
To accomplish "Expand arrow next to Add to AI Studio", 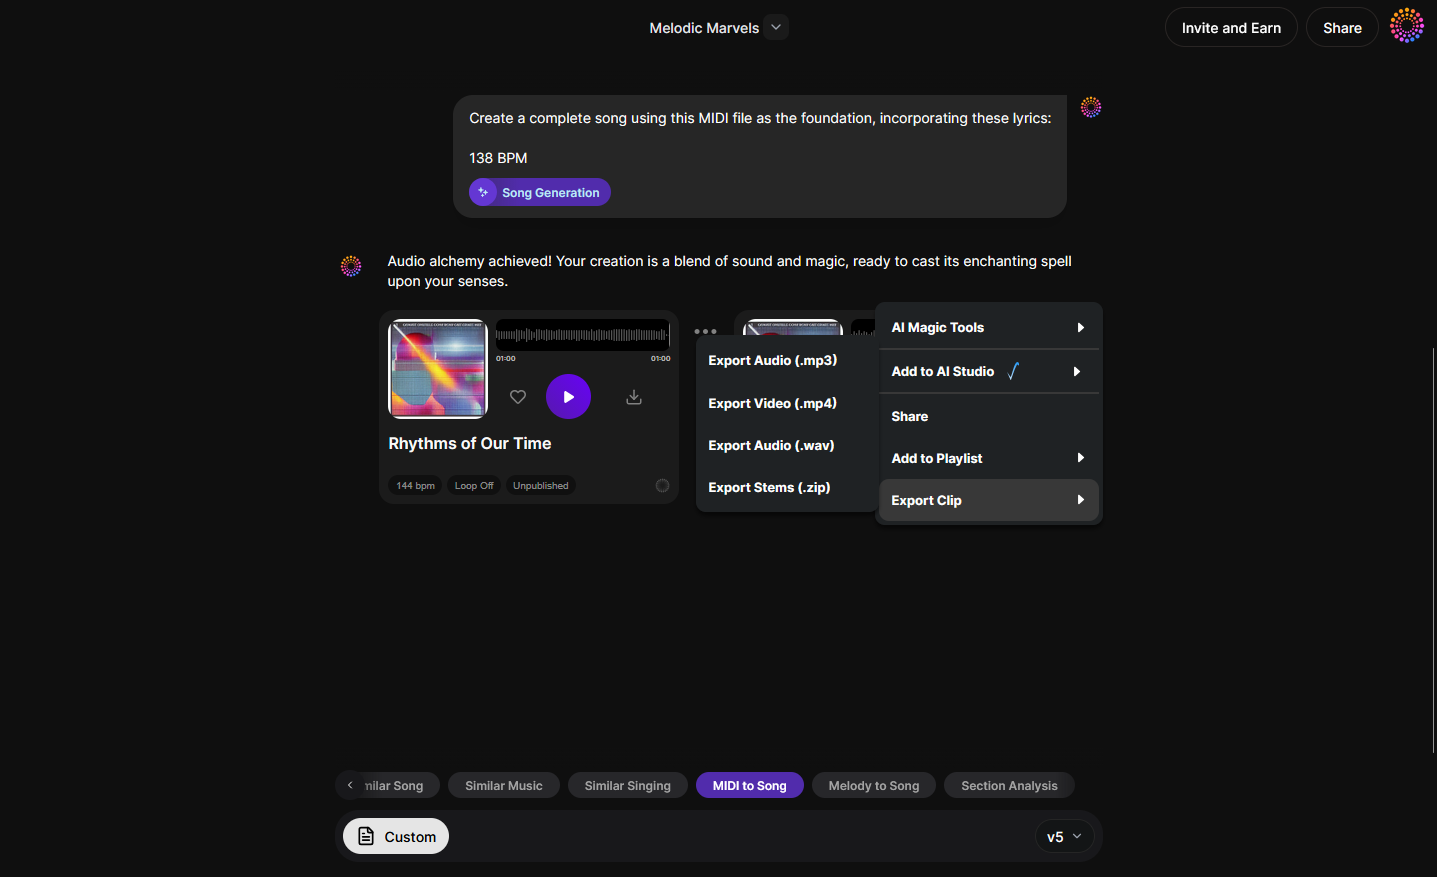I will tap(1076, 371).
